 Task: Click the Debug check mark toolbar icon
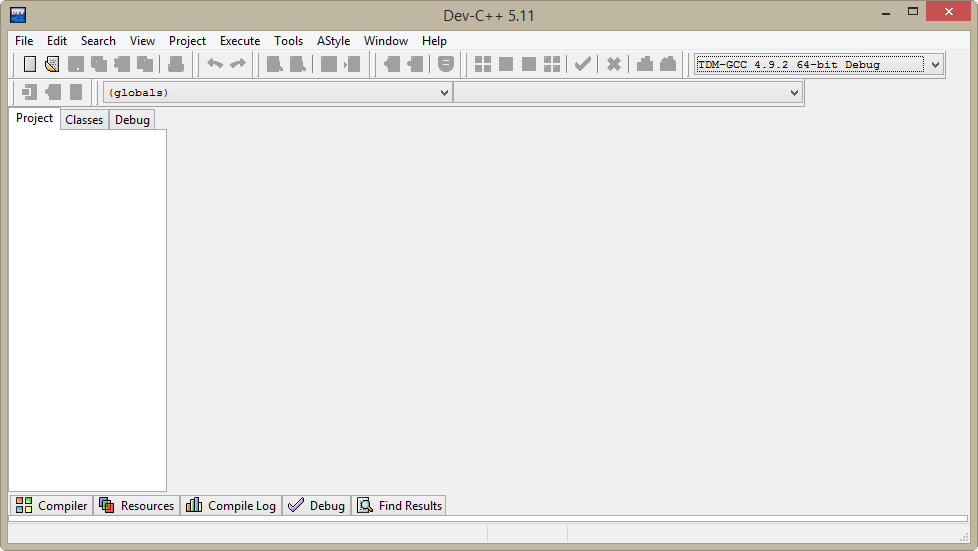[583, 64]
